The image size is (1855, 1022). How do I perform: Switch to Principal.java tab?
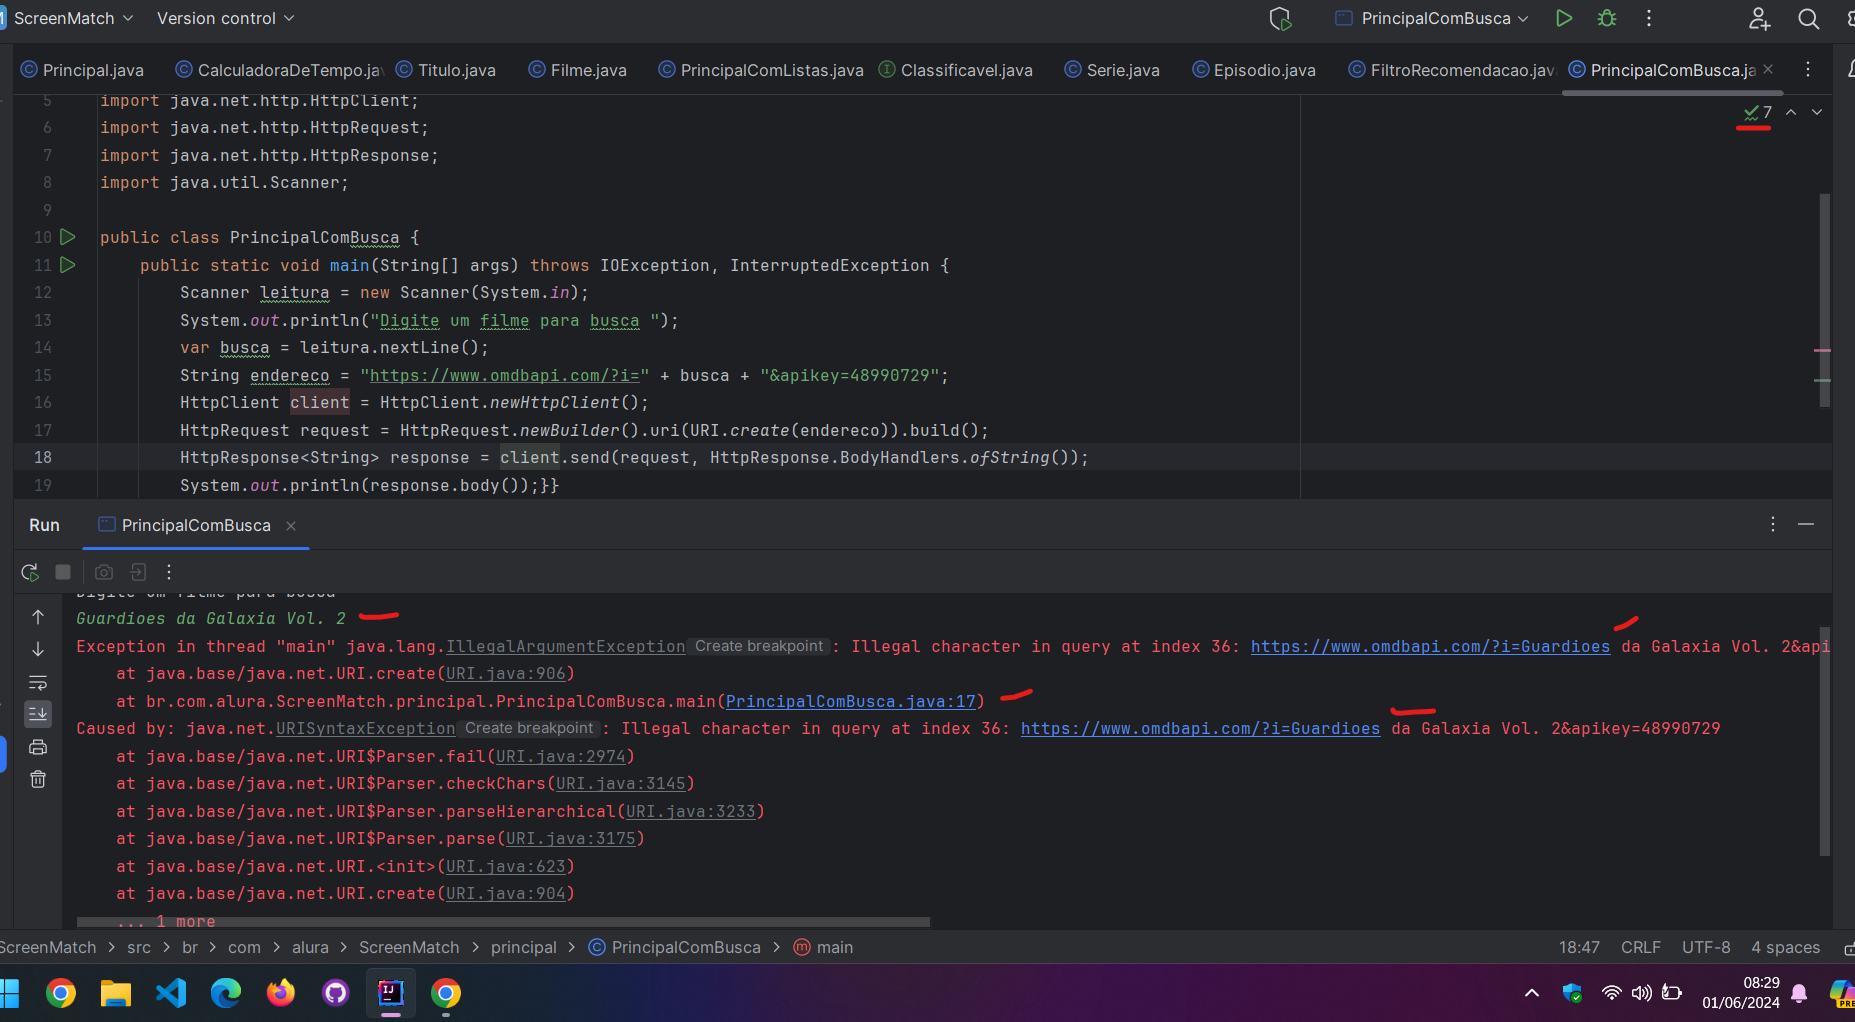pyautogui.click(x=83, y=70)
